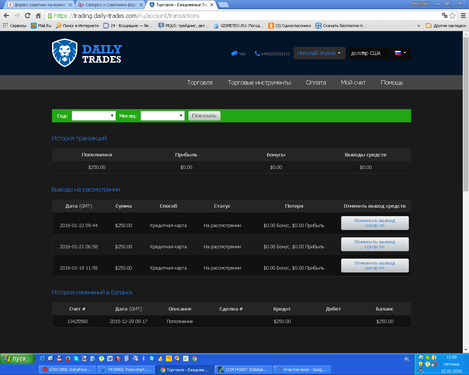Open the Chrome menu hamburger icon

pos(463,16)
